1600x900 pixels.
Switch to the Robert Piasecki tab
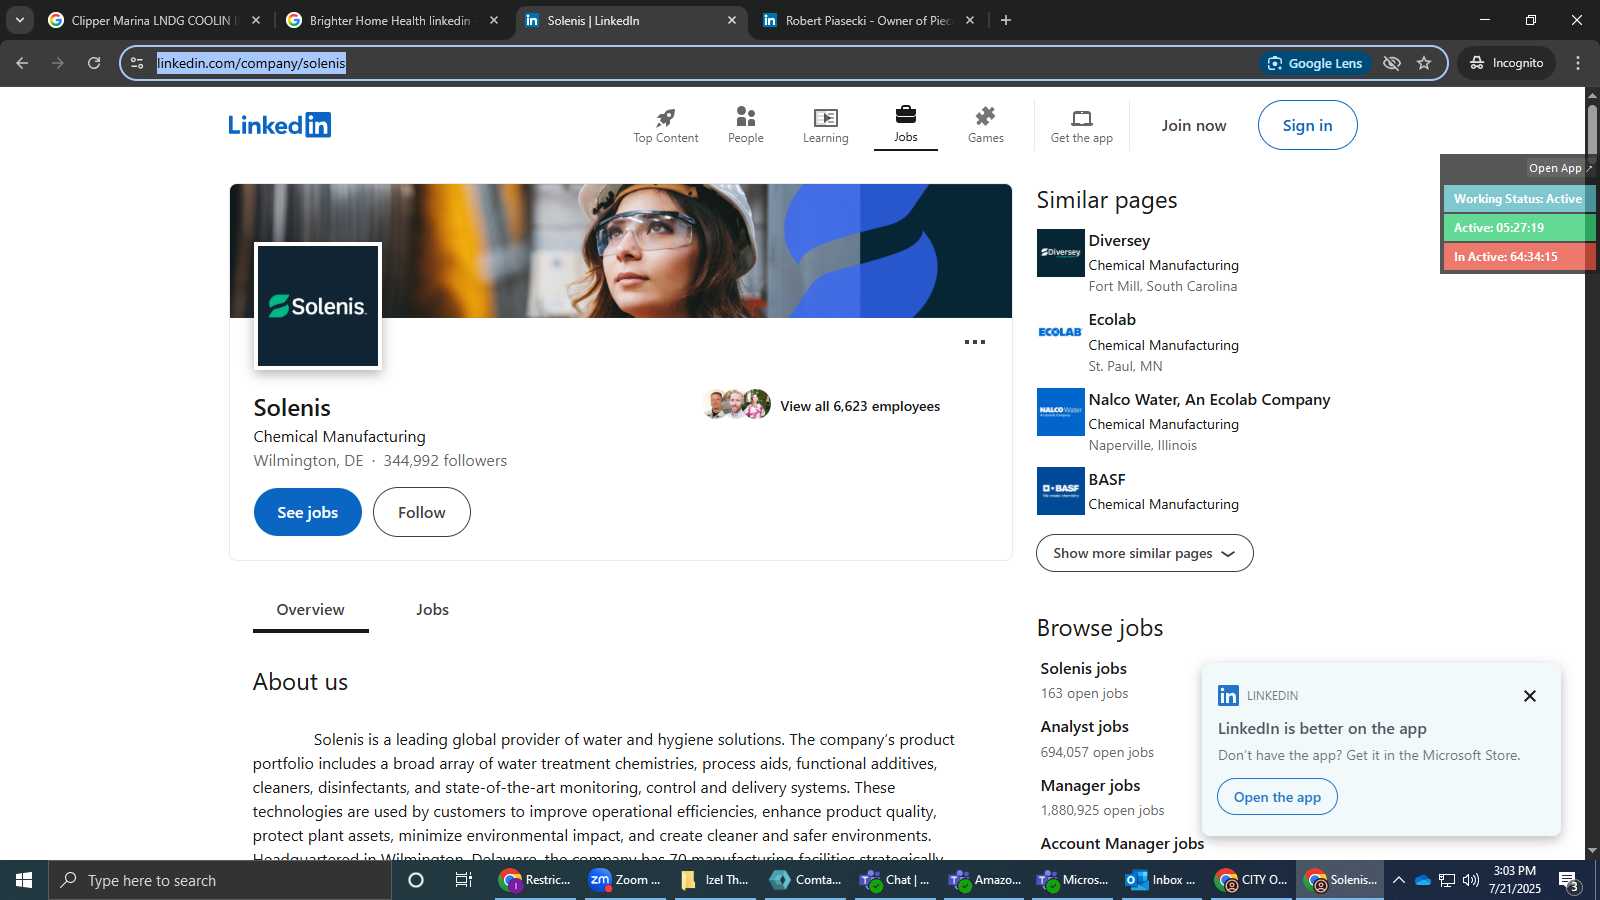(867, 20)
